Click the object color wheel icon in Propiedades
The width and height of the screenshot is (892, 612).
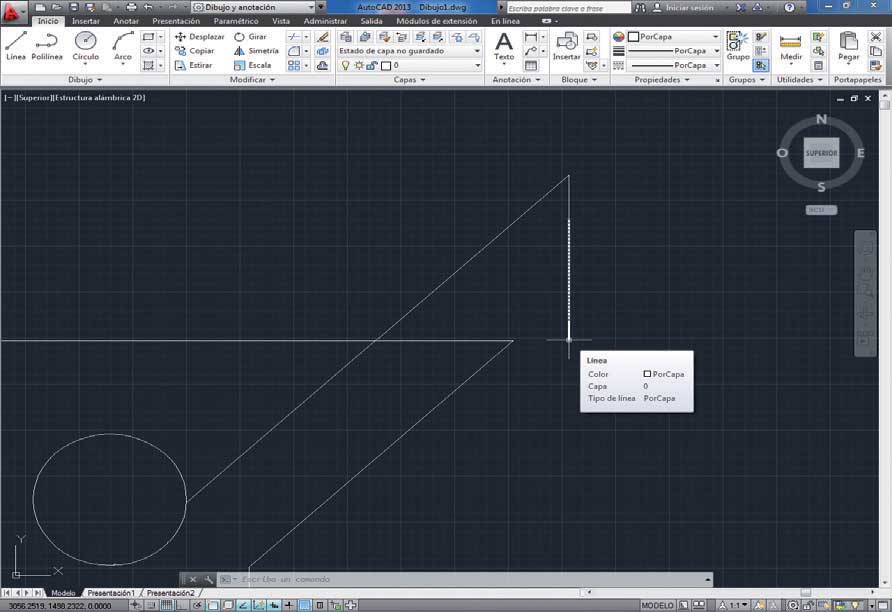coord(619,36)
